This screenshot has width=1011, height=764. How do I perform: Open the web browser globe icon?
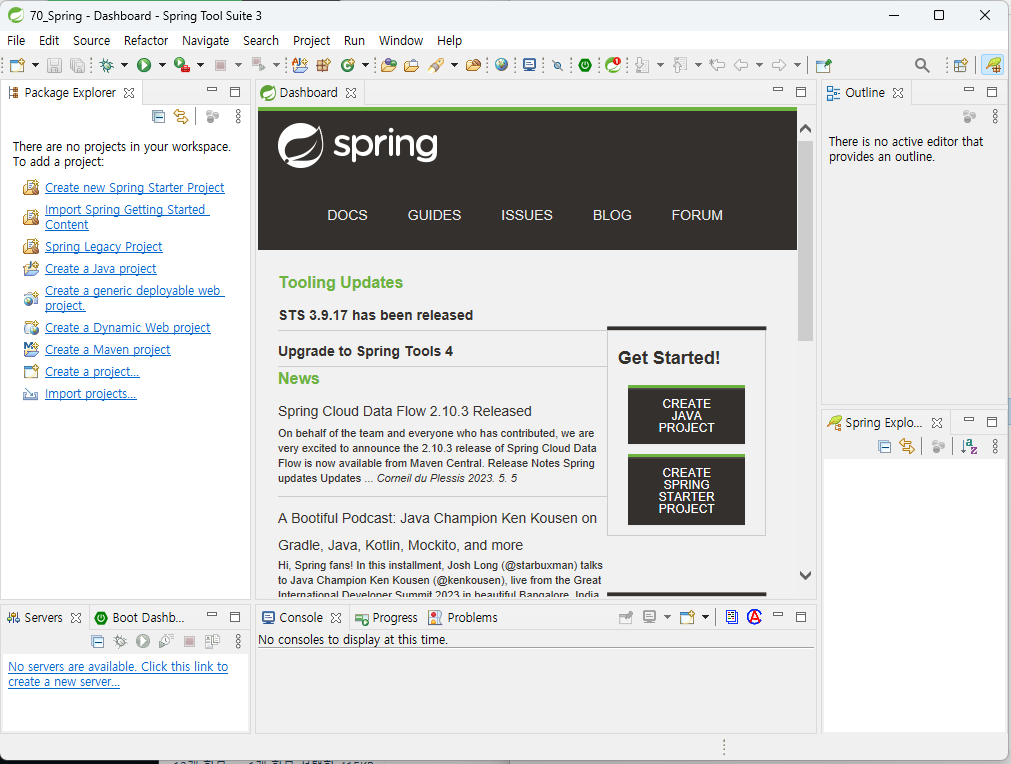pyautogui.click(x=502, y=65)
